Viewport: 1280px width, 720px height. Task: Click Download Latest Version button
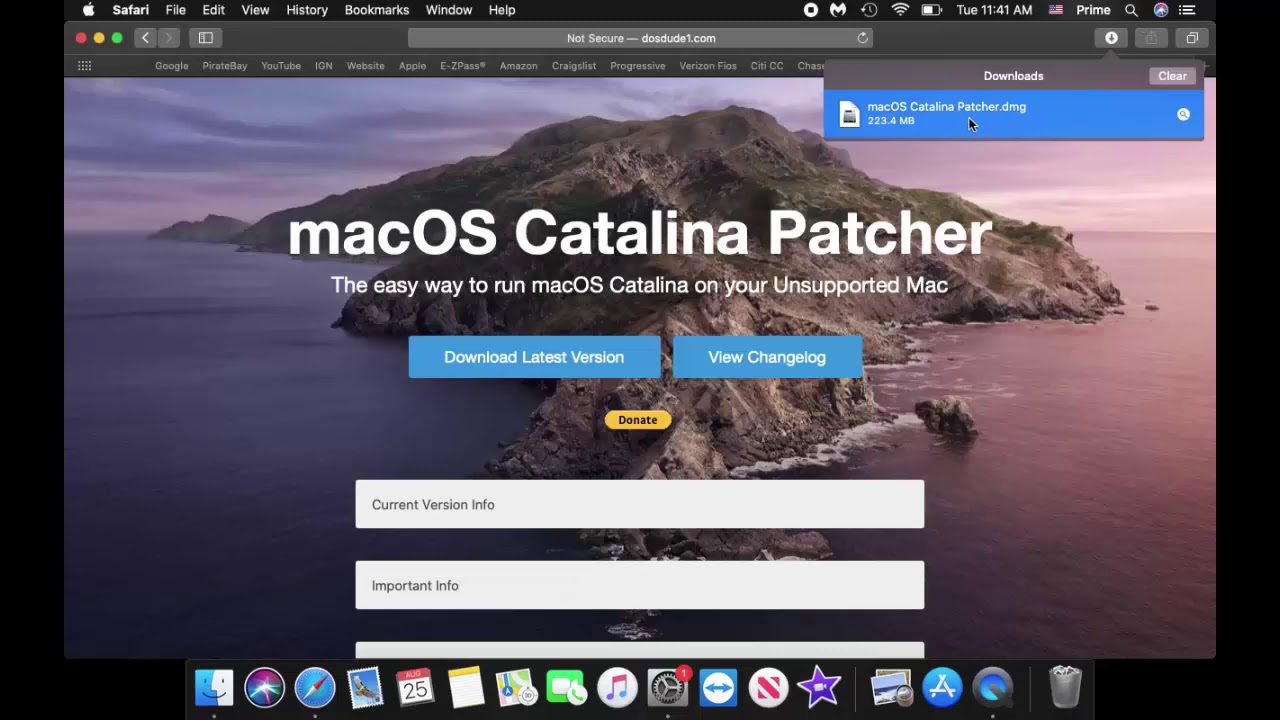(534, 357)
